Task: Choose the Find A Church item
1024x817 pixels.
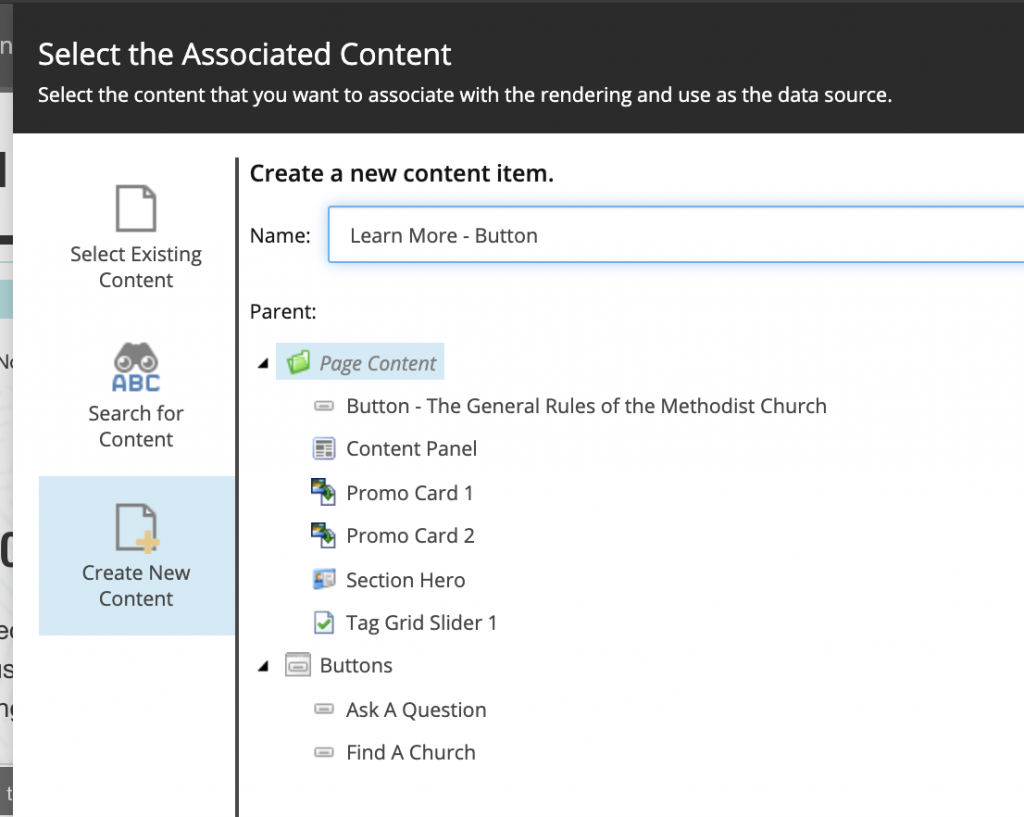Action: (x=411, y=752)
